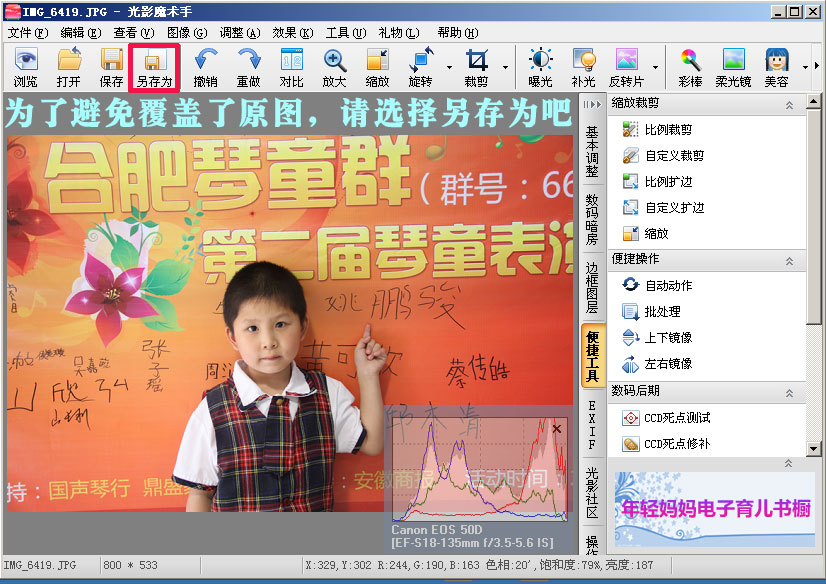Open the 美容 (Beauty) tool

(x=776, y=67)
